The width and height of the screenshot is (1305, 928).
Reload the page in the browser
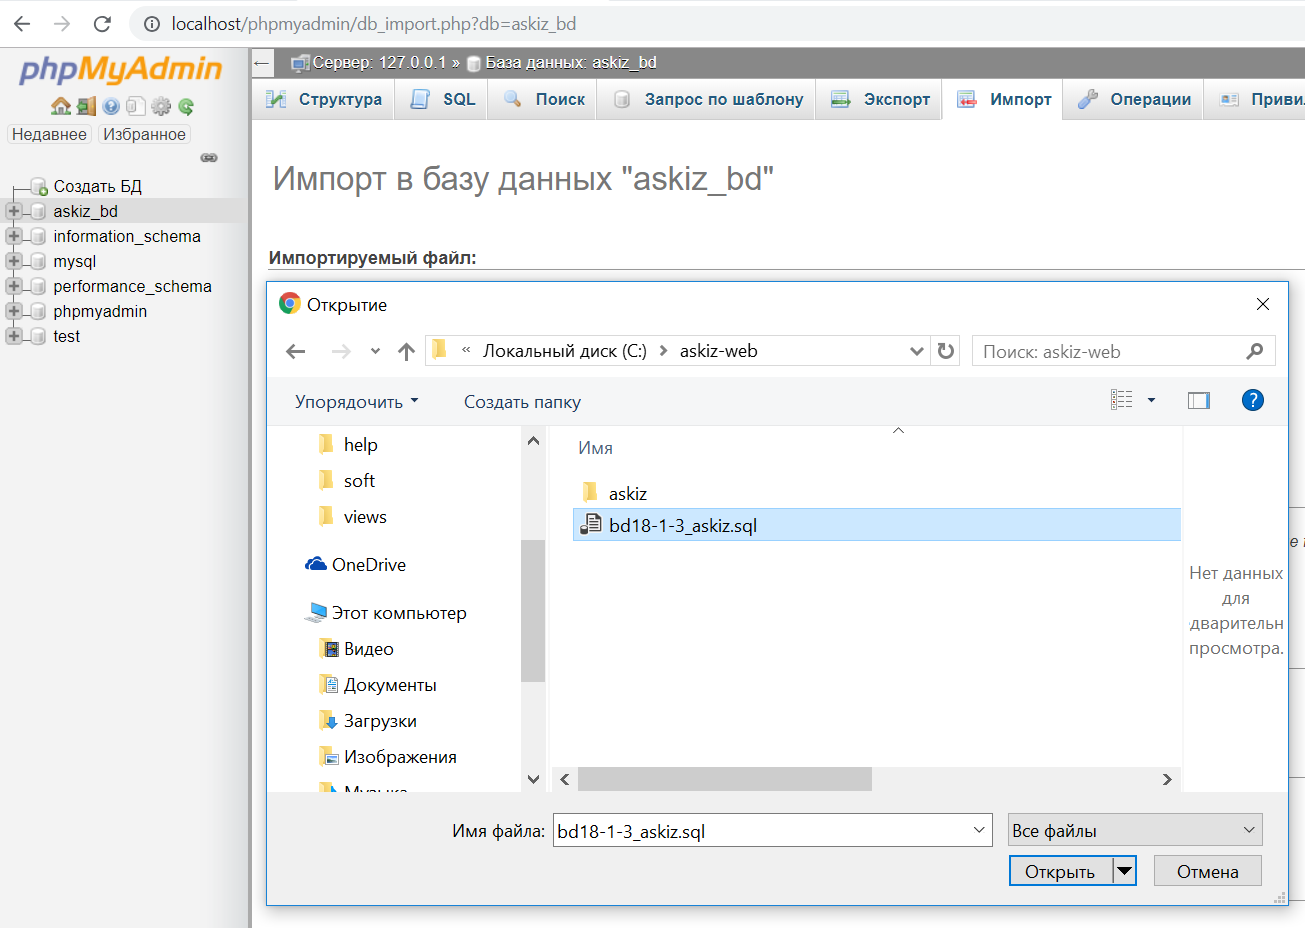[102, 24]
